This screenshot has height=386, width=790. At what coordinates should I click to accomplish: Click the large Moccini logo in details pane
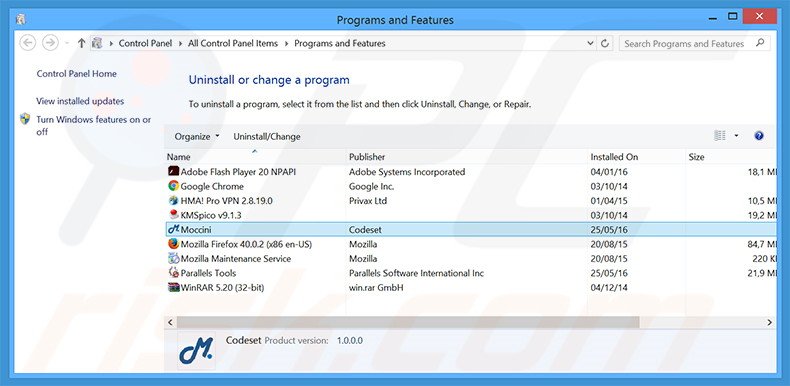pos(196,351)
